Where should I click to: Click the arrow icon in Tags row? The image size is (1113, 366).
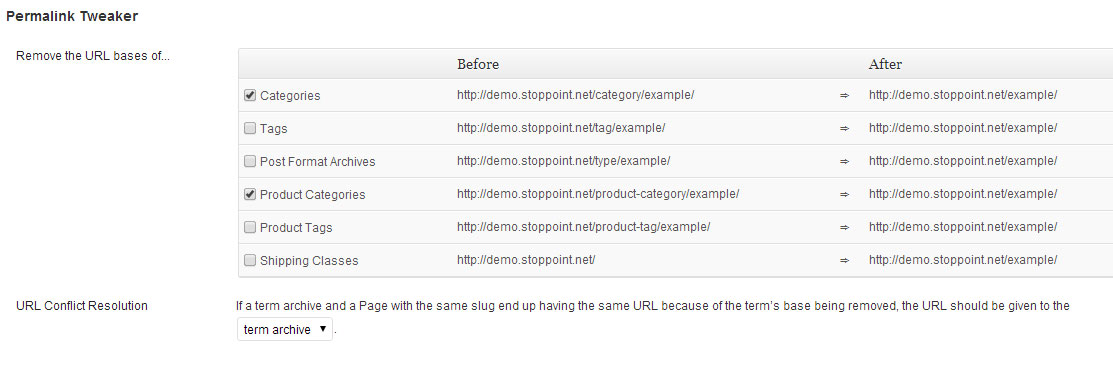coord(844,128)
